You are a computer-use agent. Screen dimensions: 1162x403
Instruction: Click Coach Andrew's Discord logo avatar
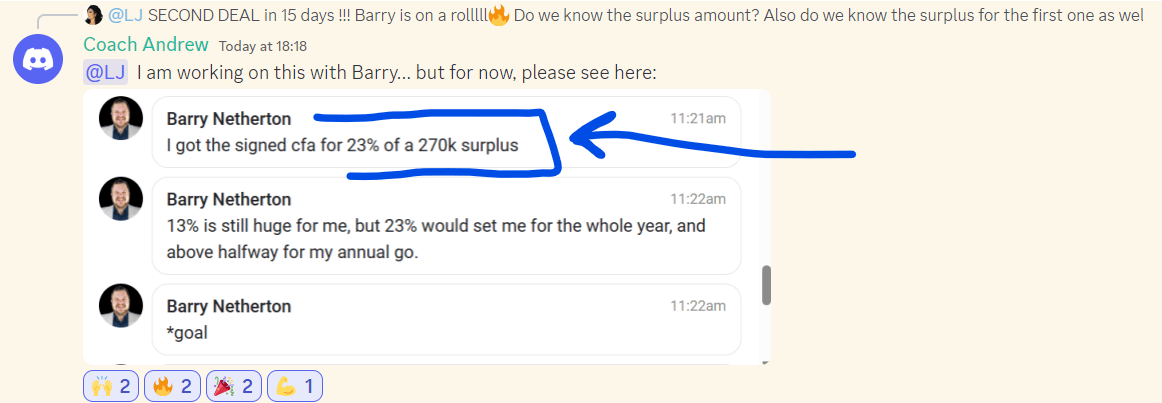(38, 60)
